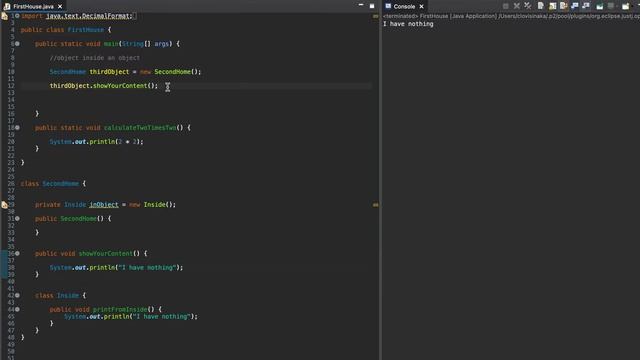
Task: Toggle Show Console on standard output change
Action: pyautogui.click(x=575, y=6)
